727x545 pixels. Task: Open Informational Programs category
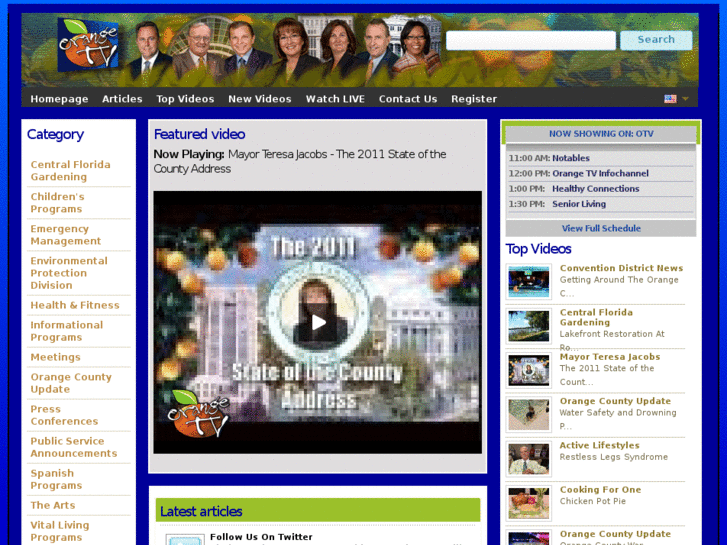pyautogui.click(x=67, y=331)
